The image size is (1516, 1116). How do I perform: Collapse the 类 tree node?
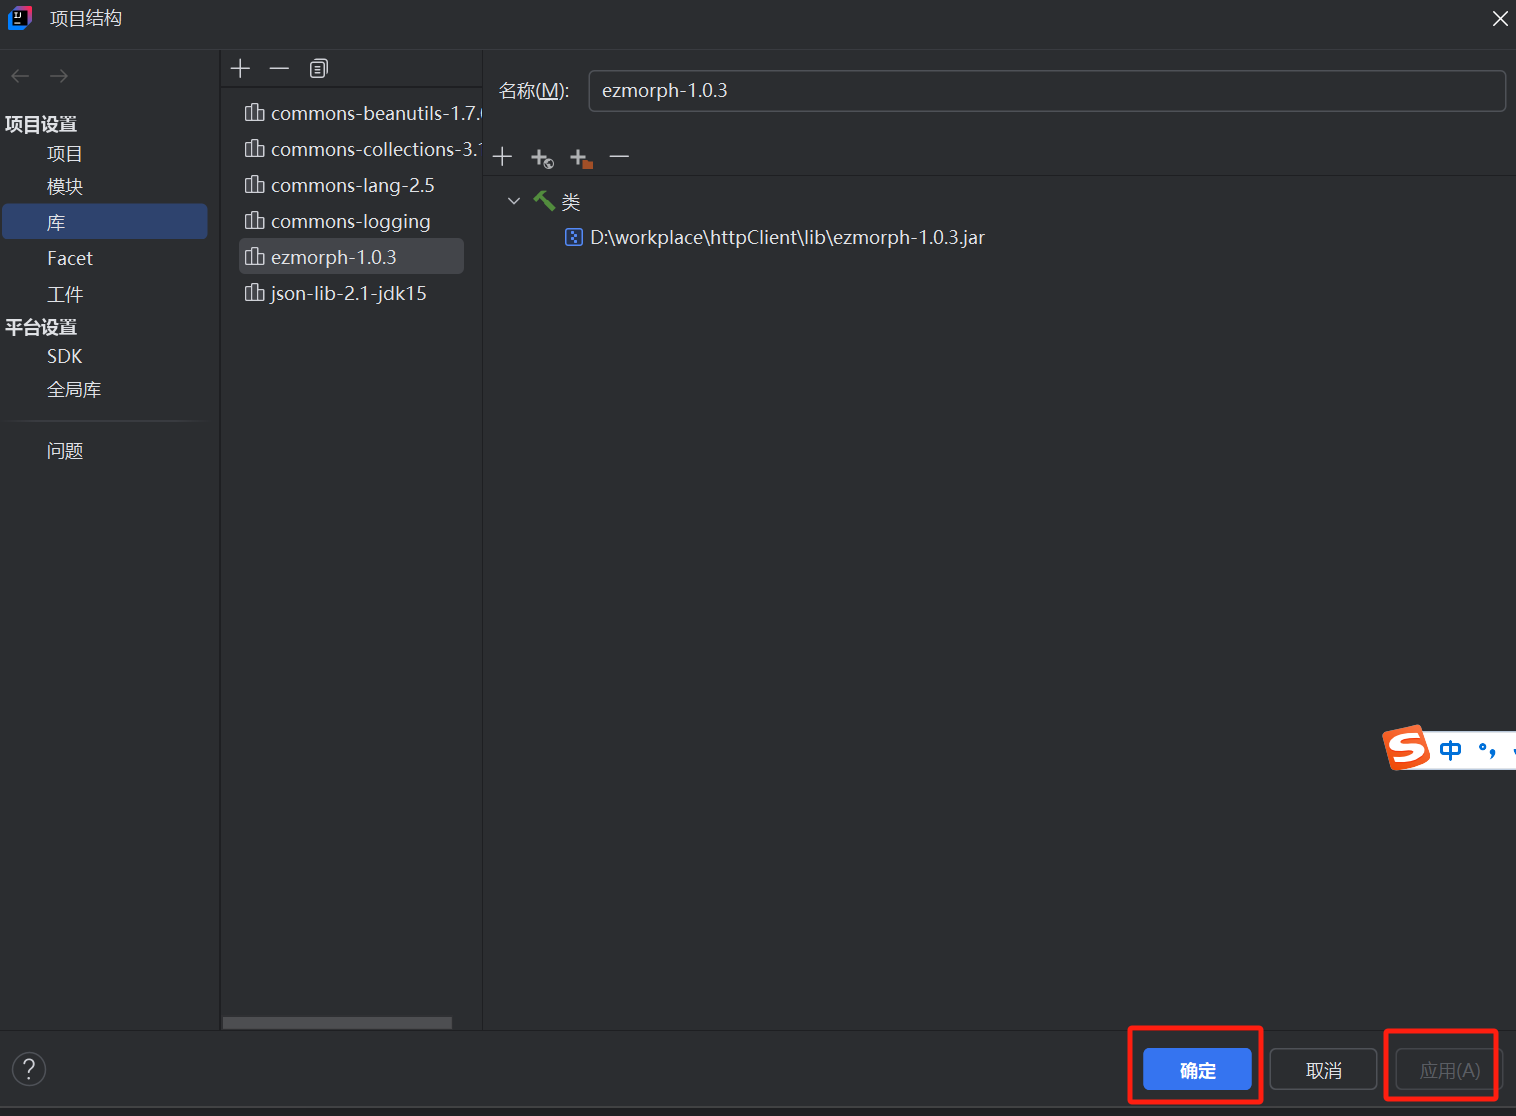[513, 200]
